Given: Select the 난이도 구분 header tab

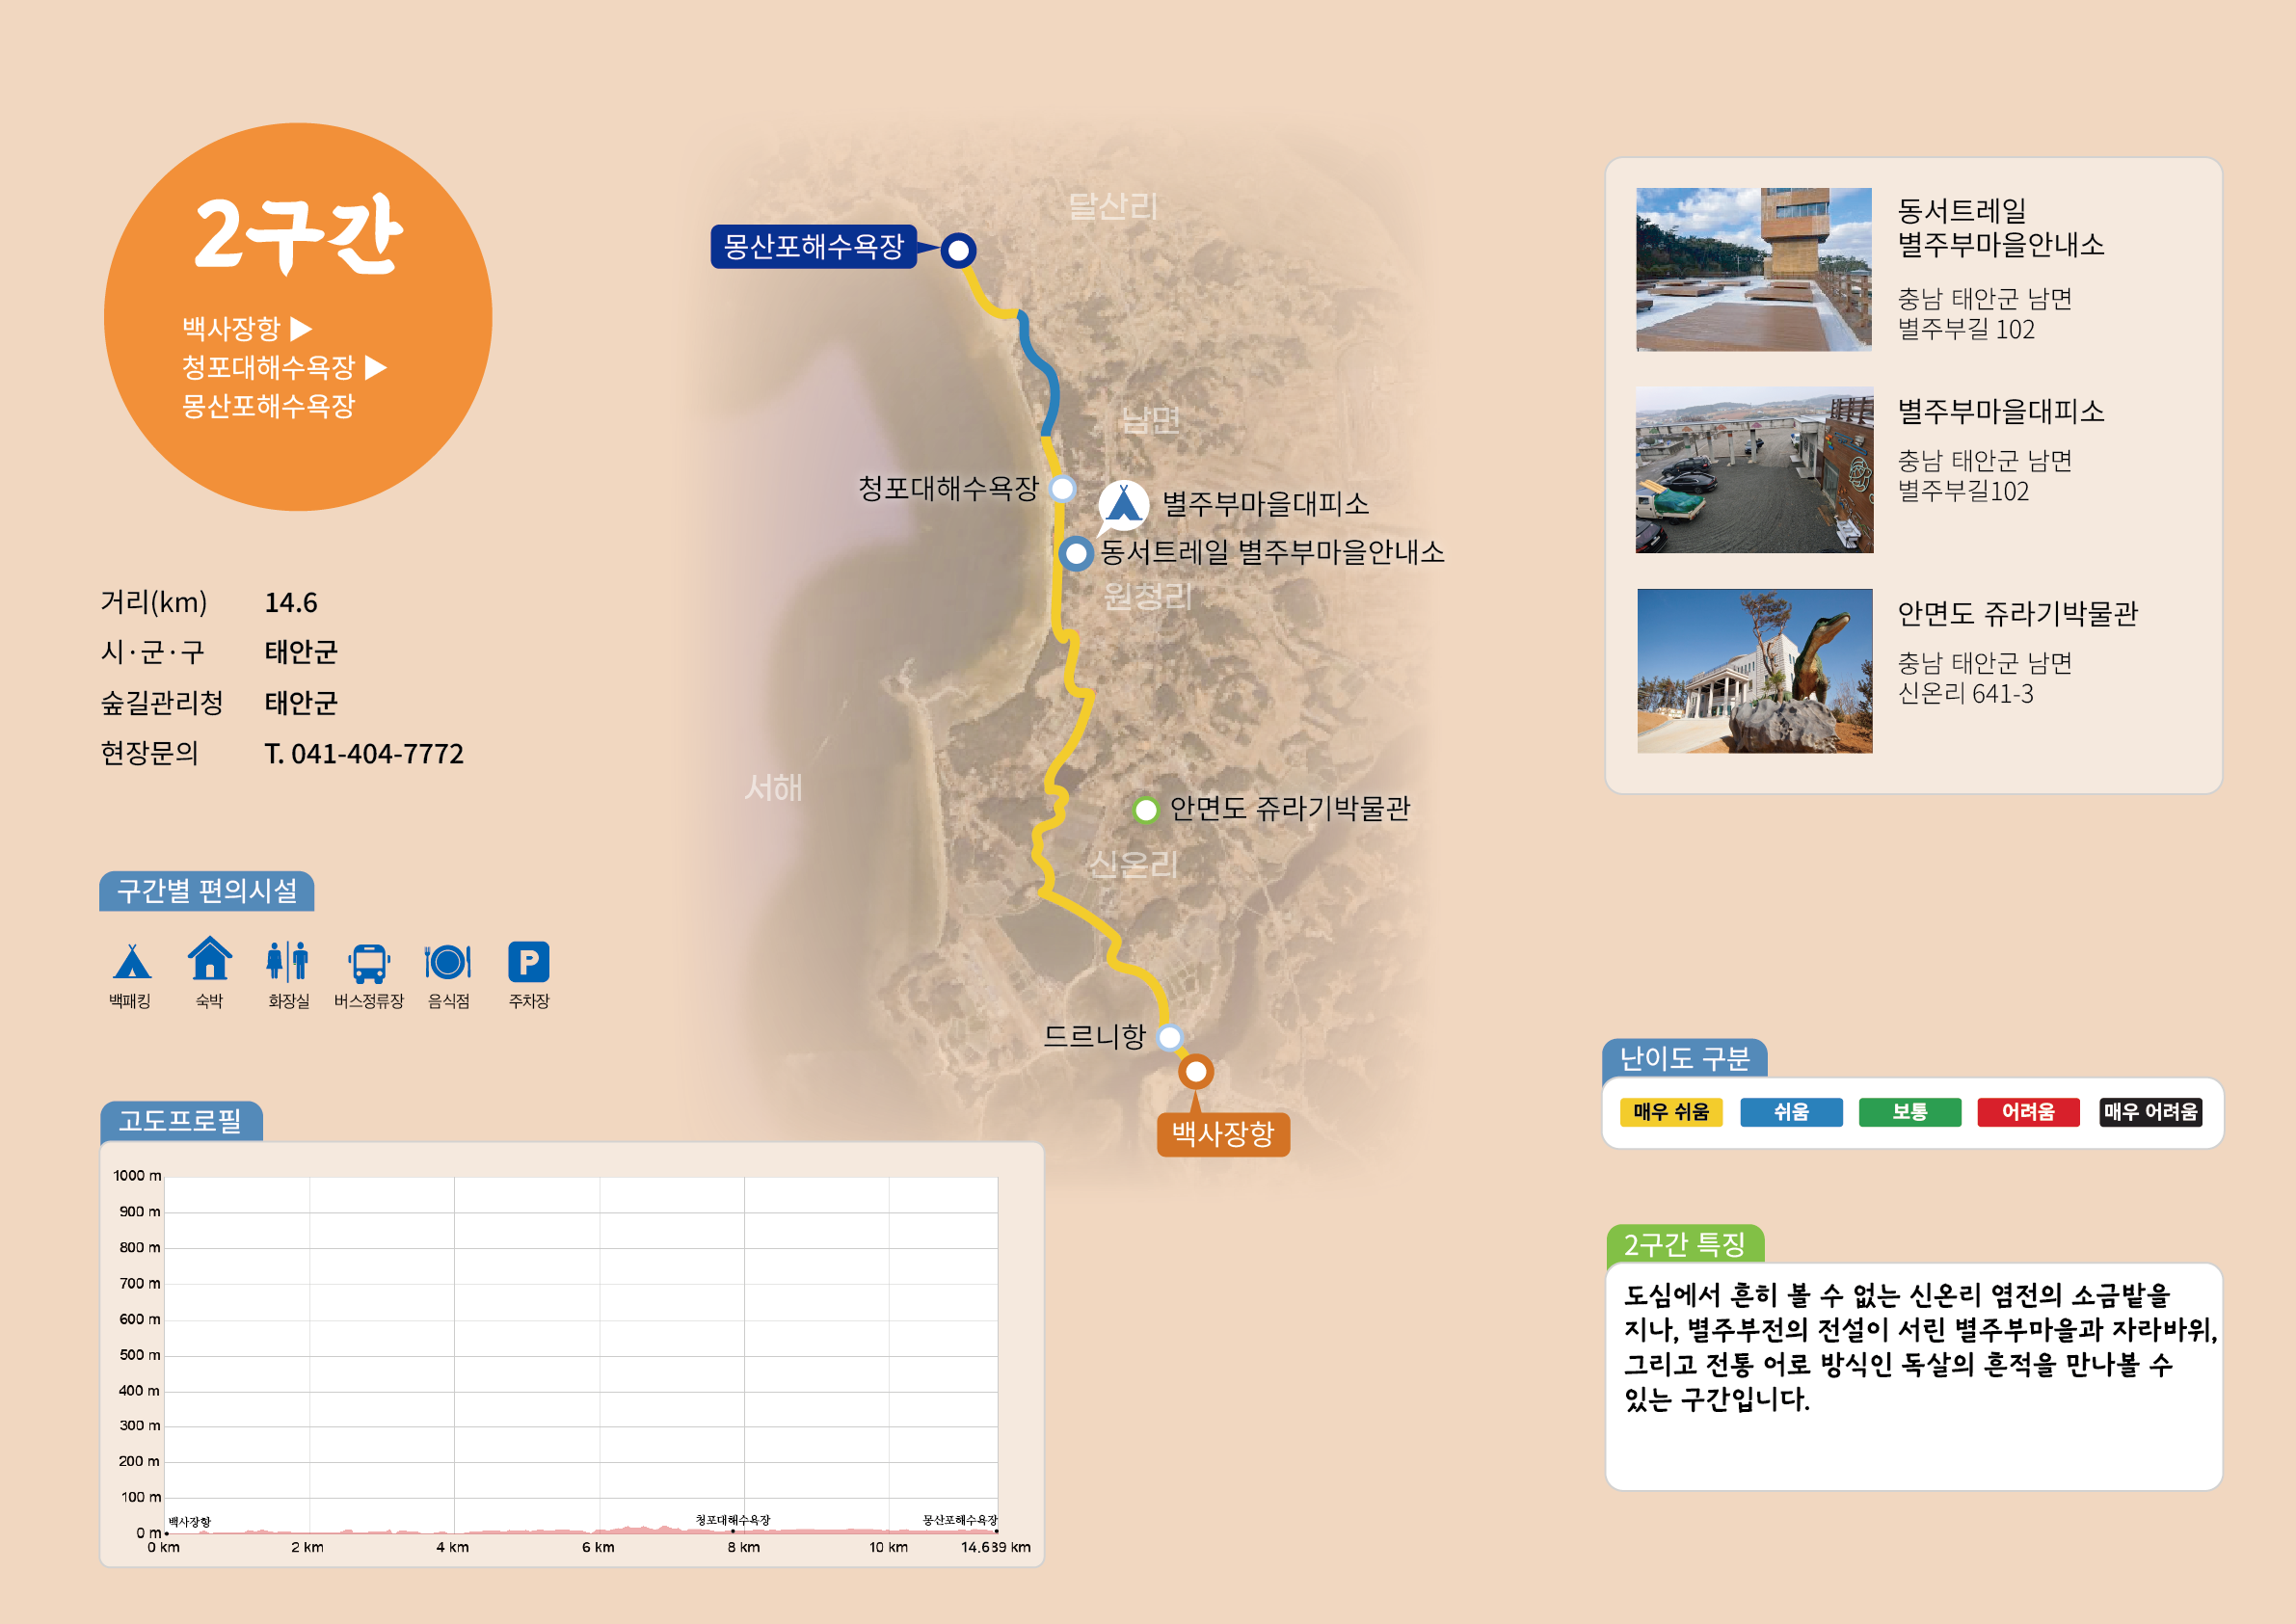Looking at the screenshot, I should coord(1685,1058).
